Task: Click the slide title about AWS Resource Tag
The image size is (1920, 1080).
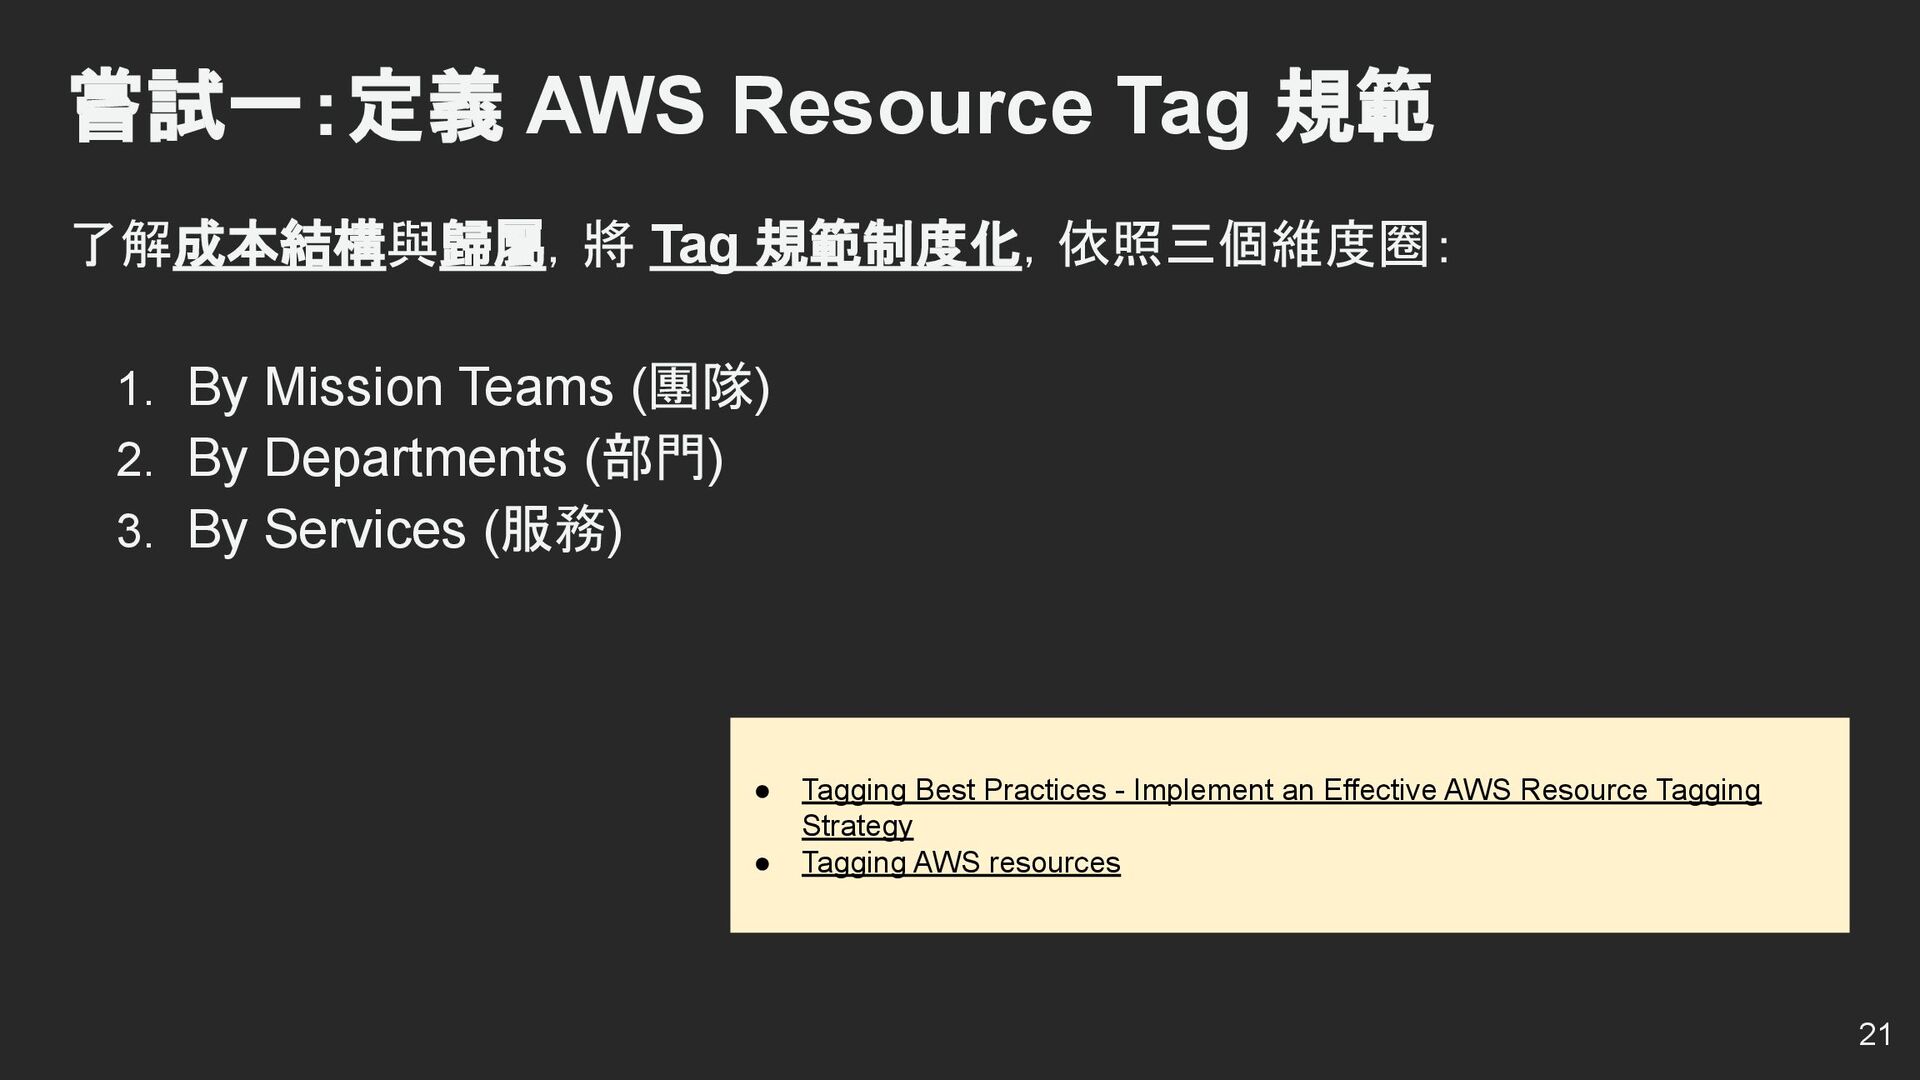Action: click(752, 106)
